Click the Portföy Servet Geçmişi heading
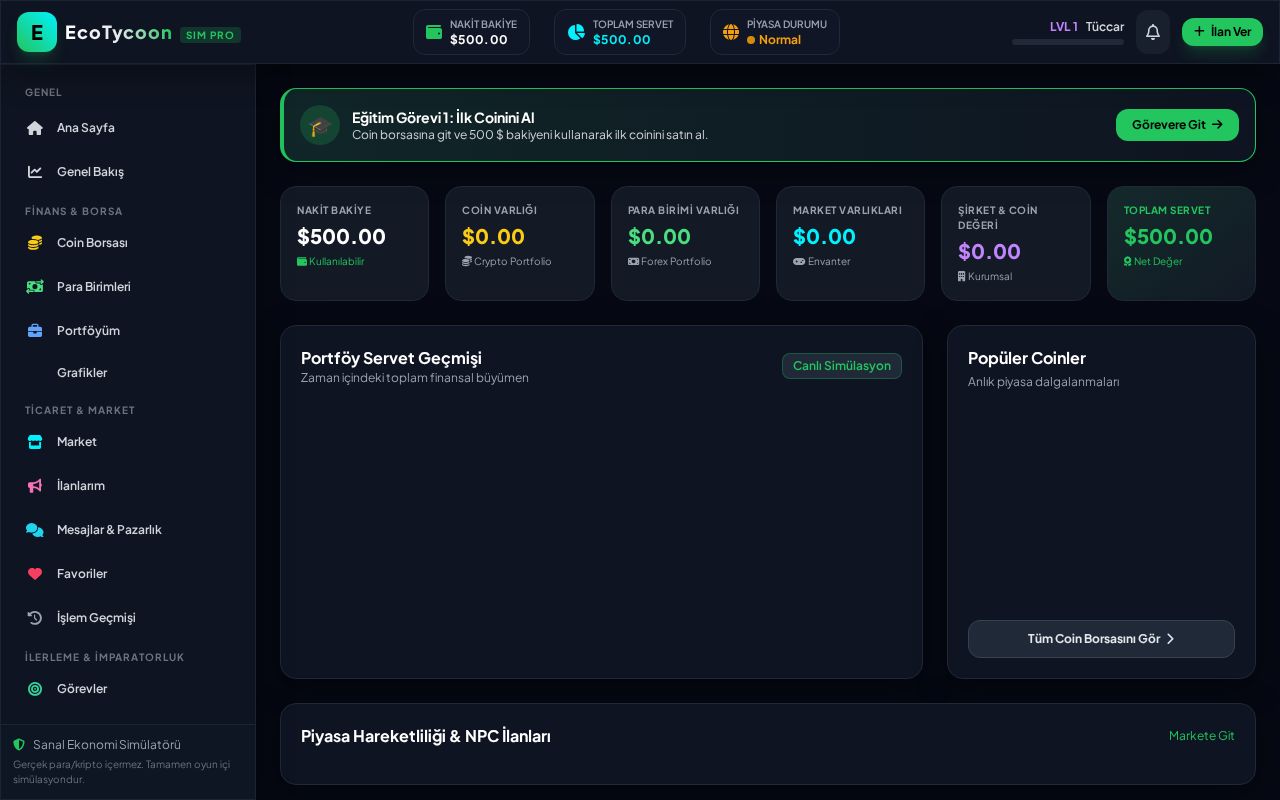Viewport: 1280px width, 800px height. 391,358
